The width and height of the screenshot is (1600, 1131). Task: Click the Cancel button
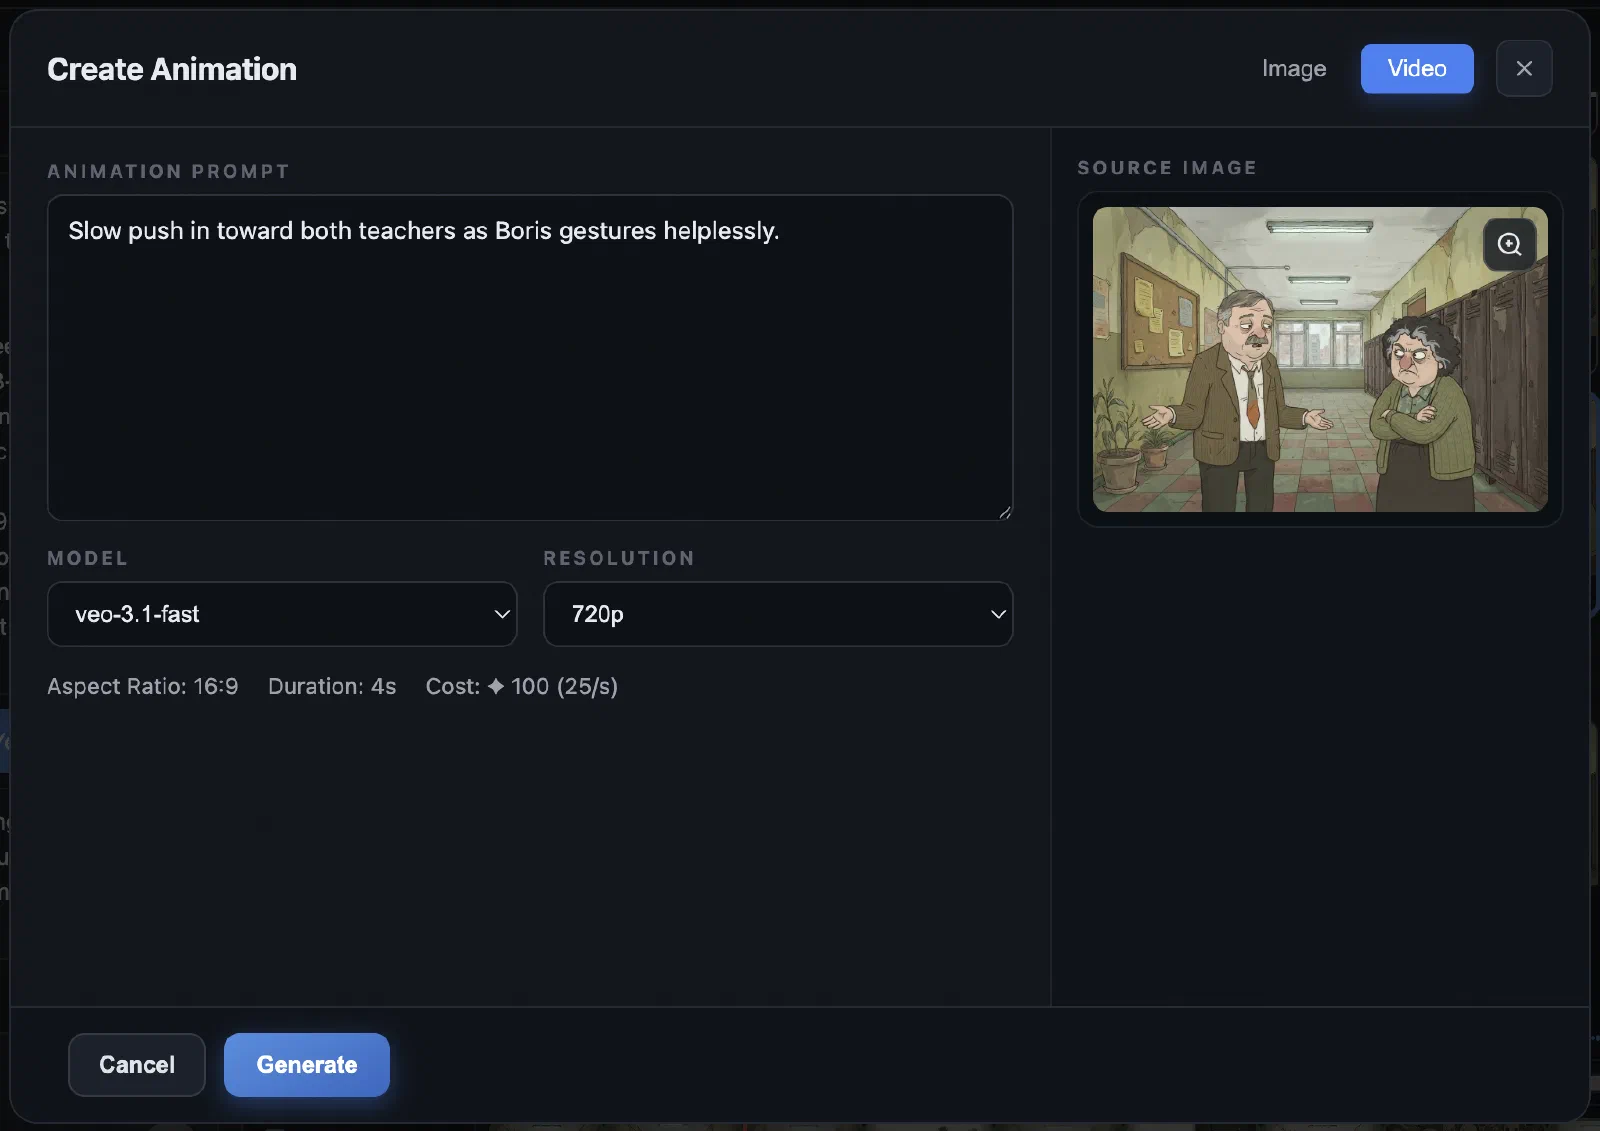(x=137, y=1064)
